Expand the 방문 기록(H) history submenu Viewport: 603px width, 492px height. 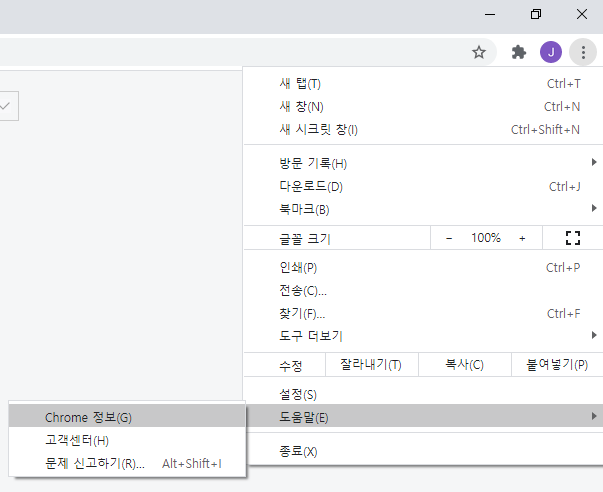point(423,163)
